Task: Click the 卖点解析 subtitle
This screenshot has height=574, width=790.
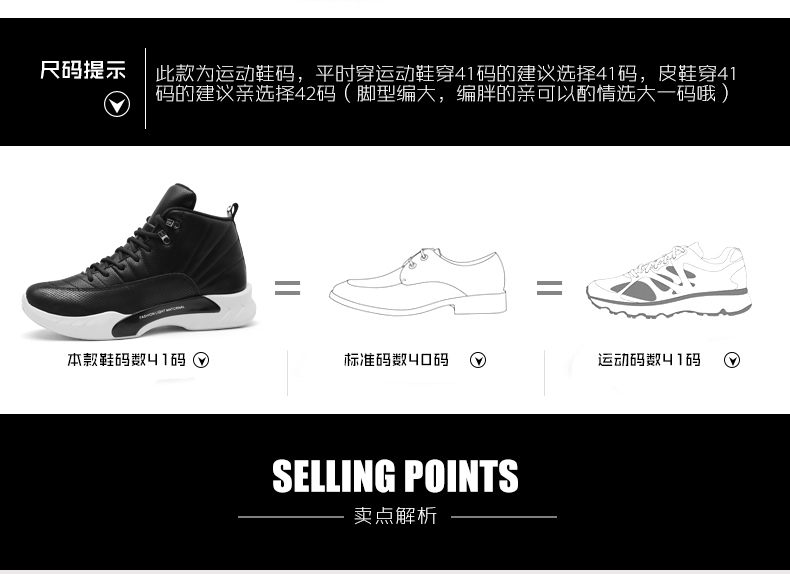Action: click(395, 516)
